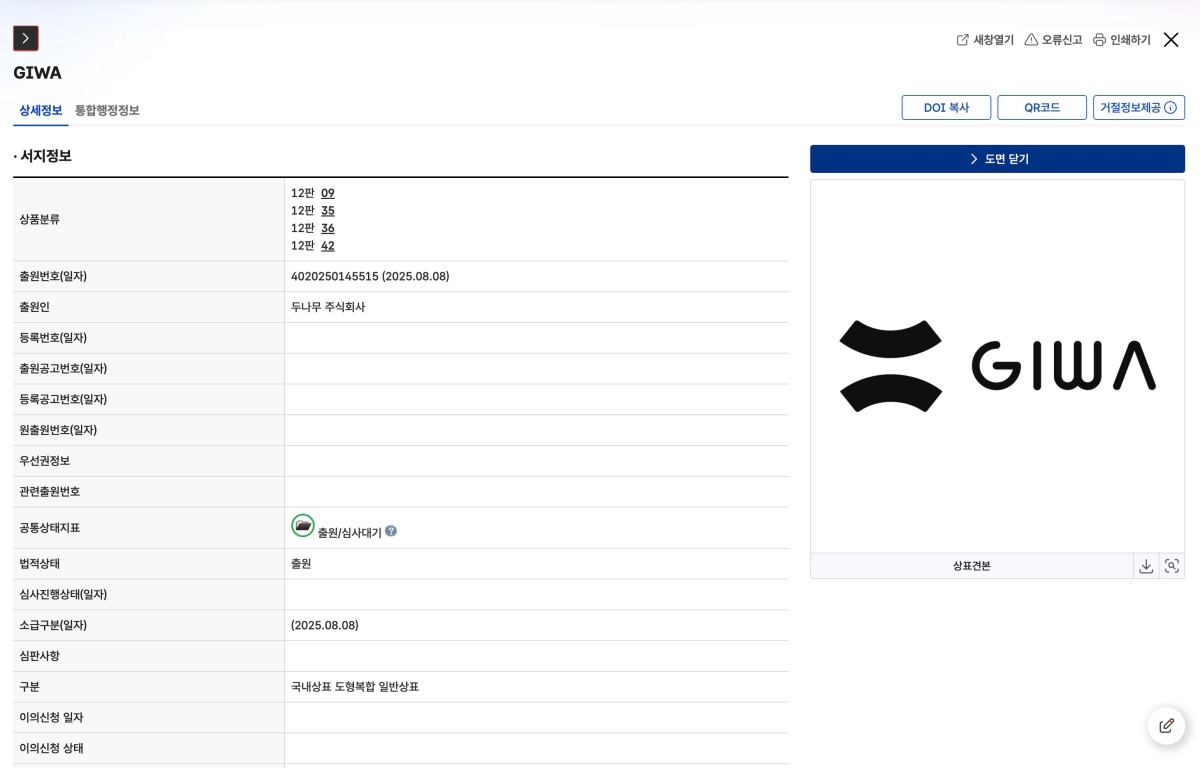
Task: Click the 출원공고번호(일자) row label
Action: tap(63, 369)
